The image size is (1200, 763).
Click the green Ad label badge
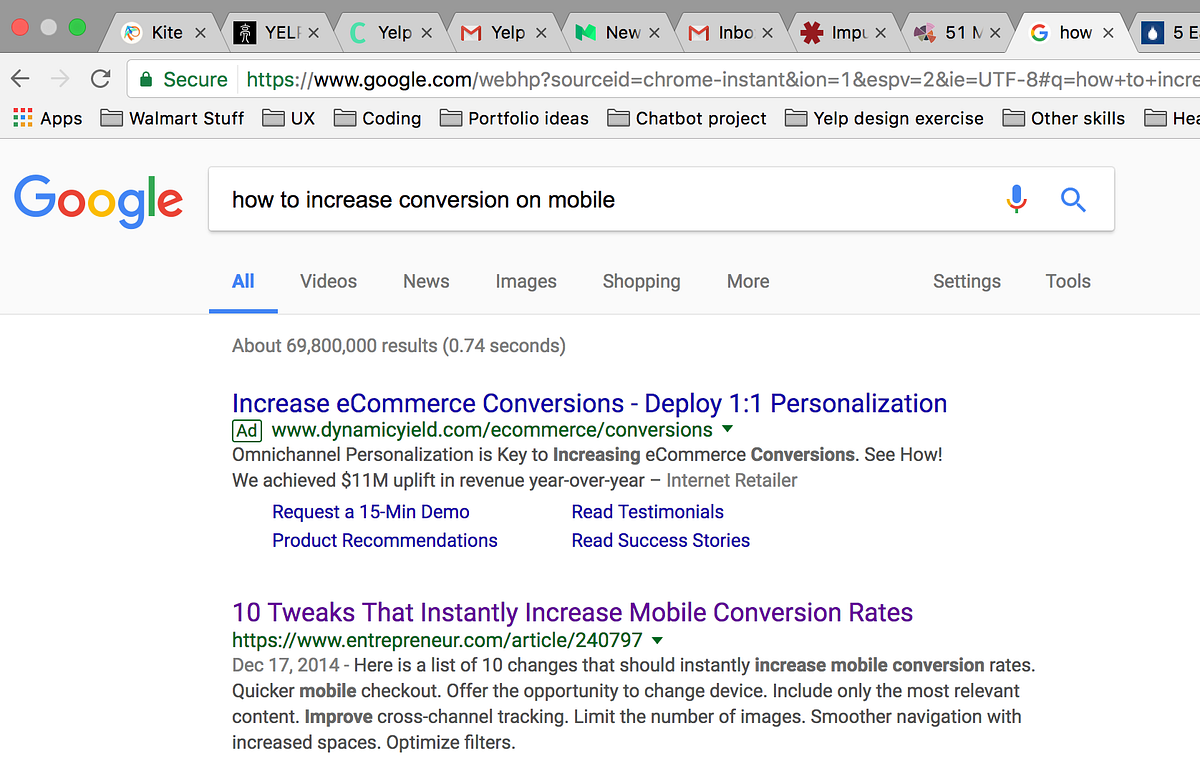tap(246, 431)
